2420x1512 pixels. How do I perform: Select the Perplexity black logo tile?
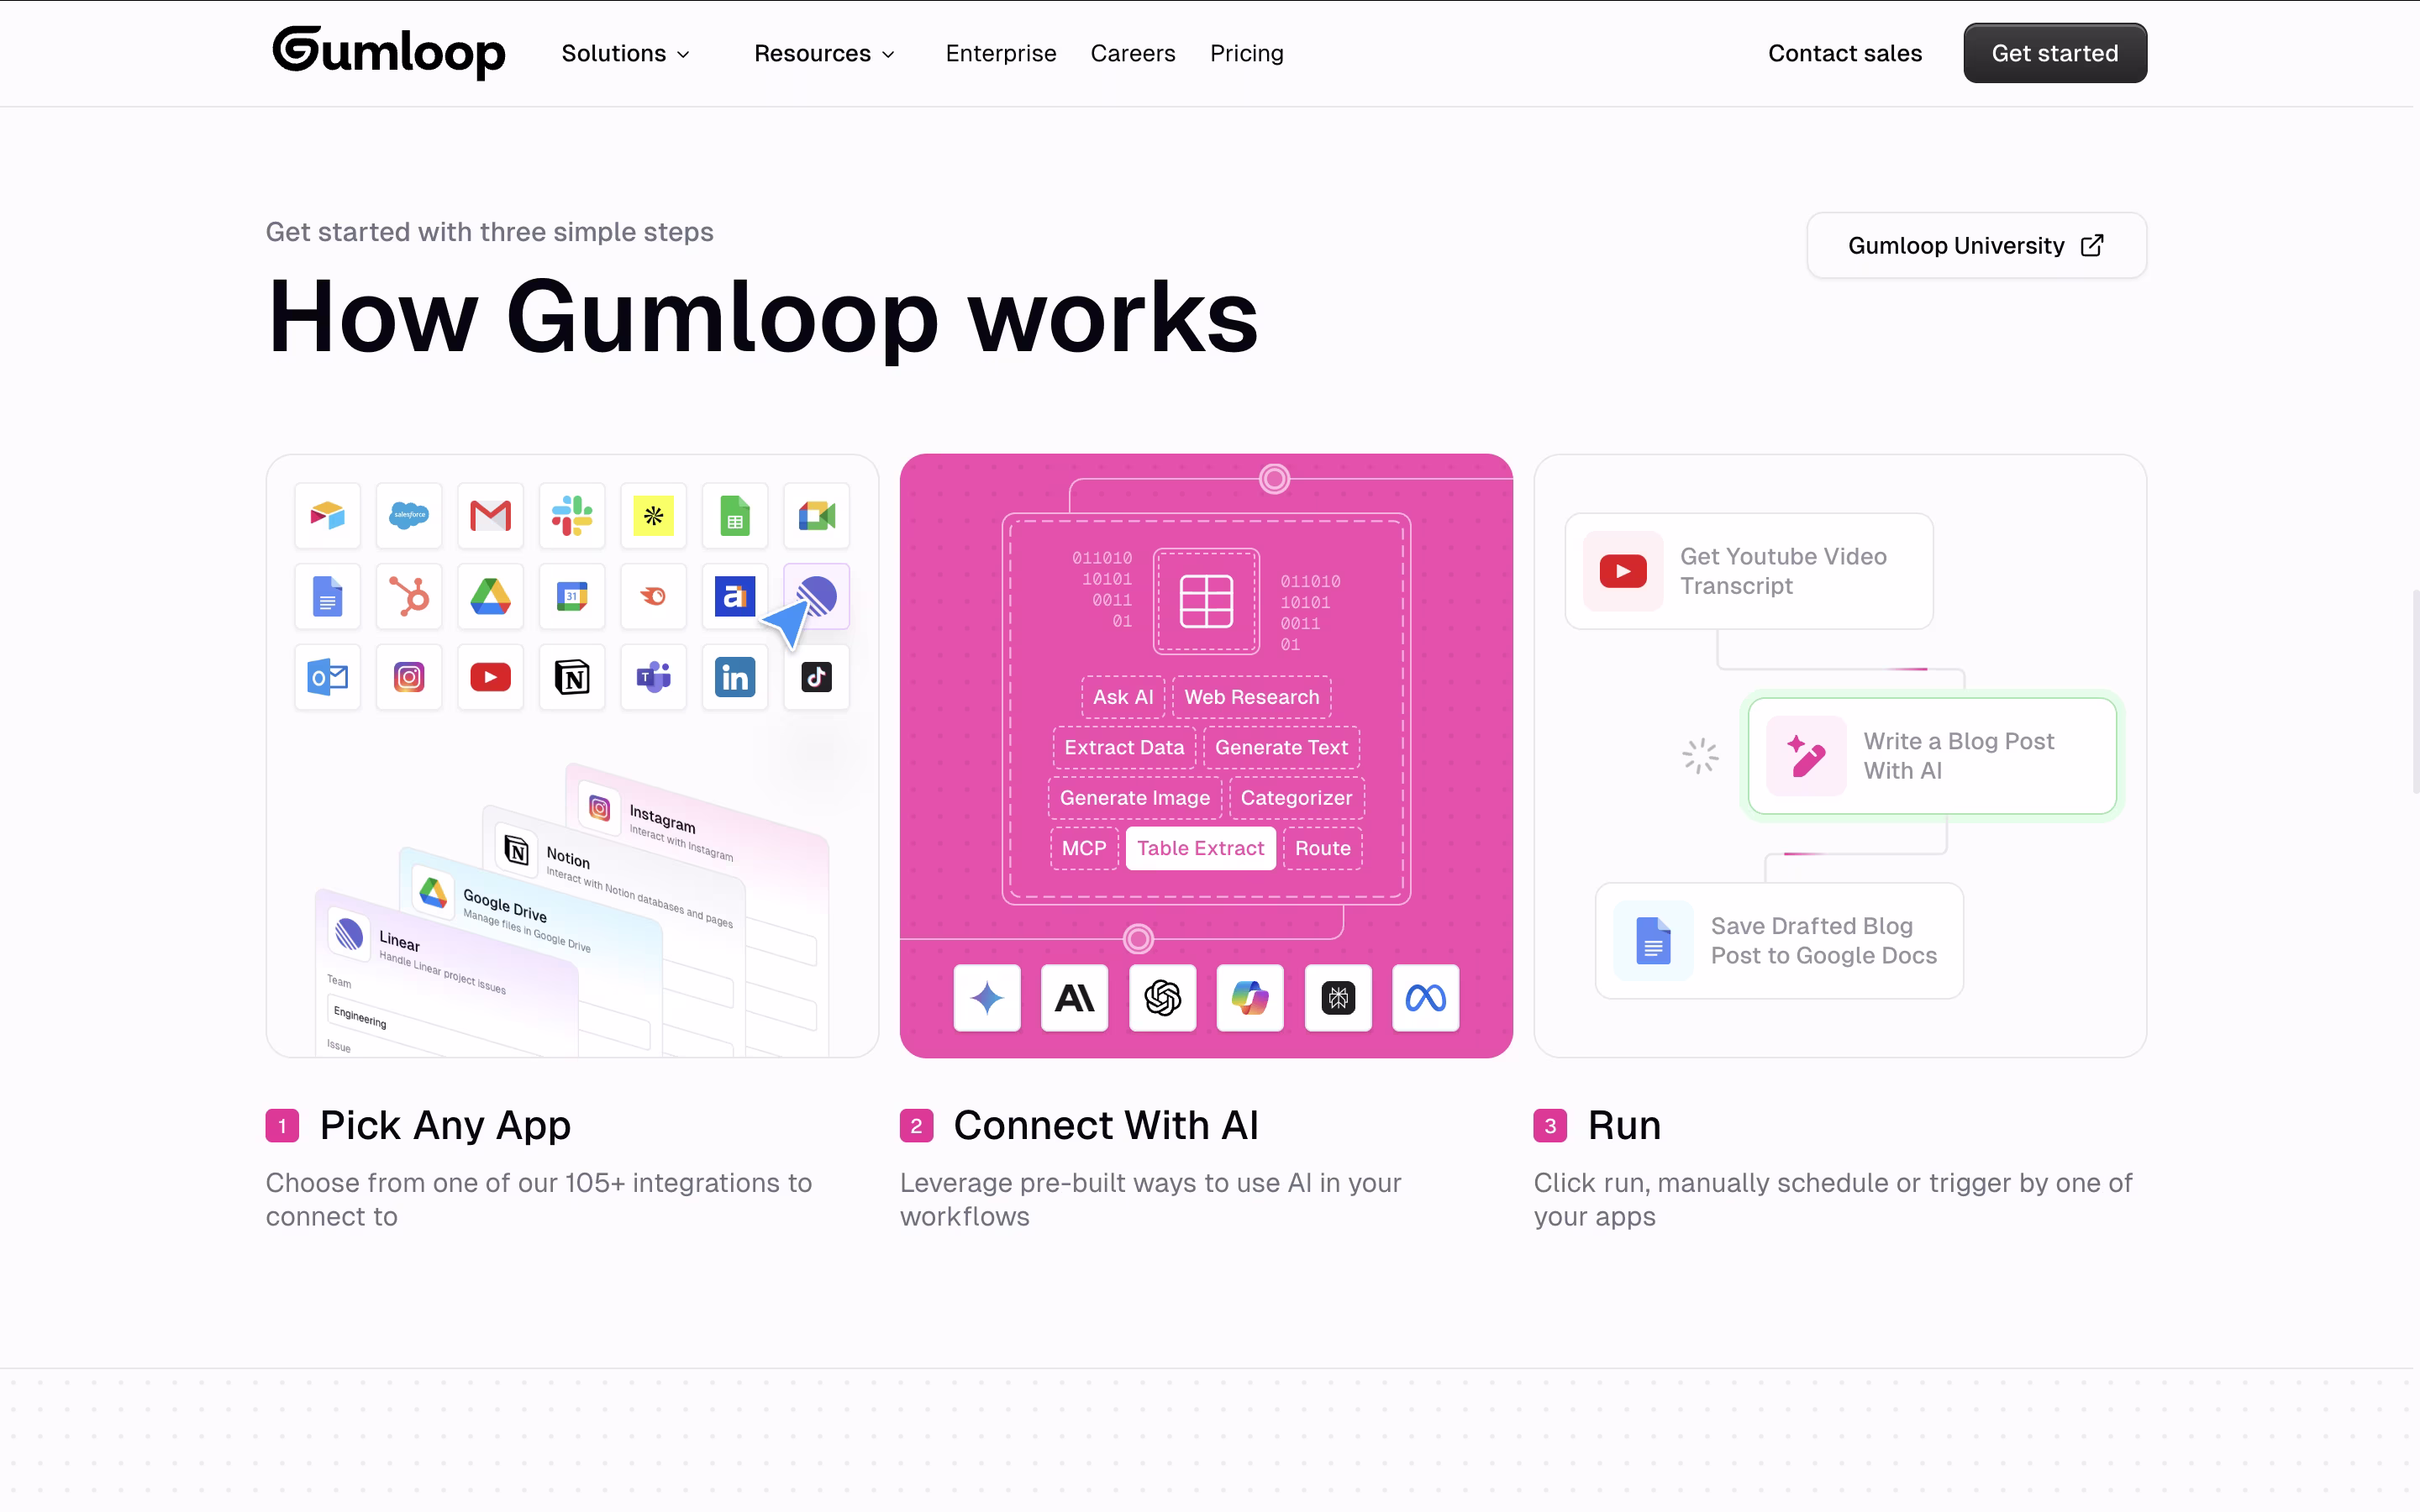coord(1338,998)
